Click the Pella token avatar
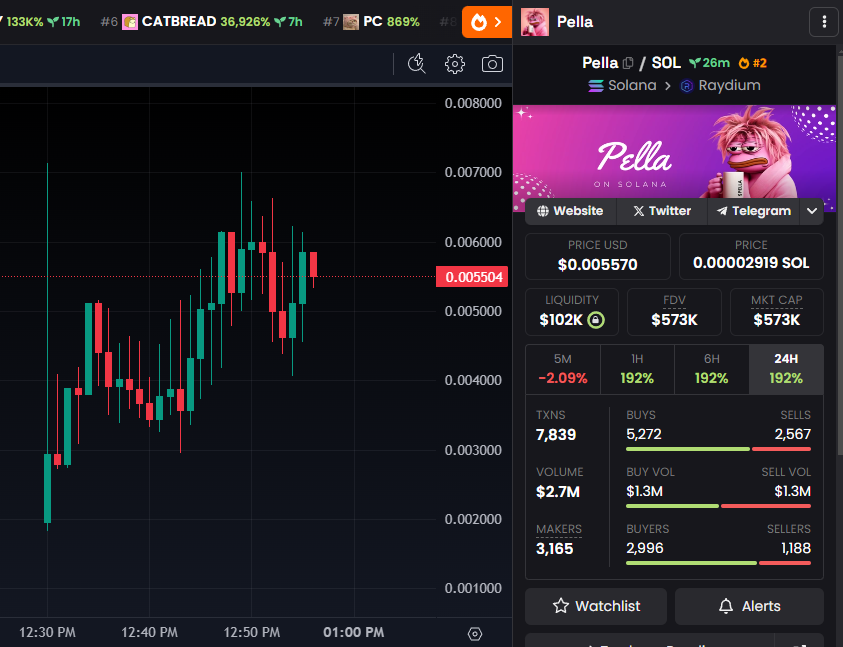The image size is (843, 647). [535, 22]
